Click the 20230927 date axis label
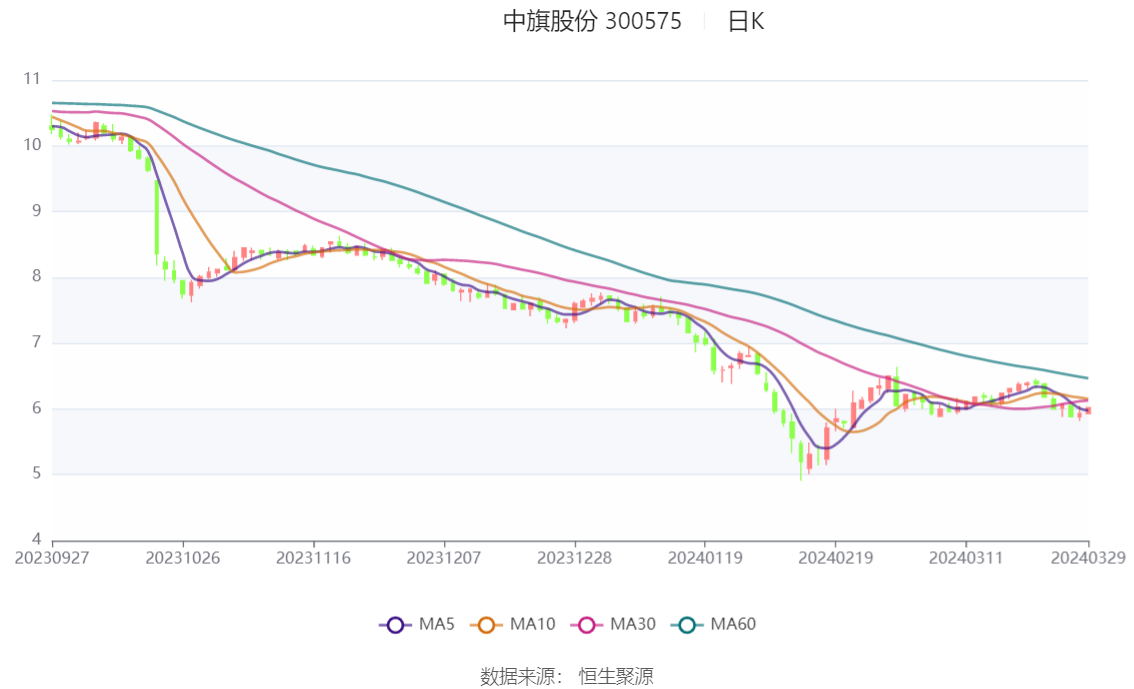 (x=52, y=558)
